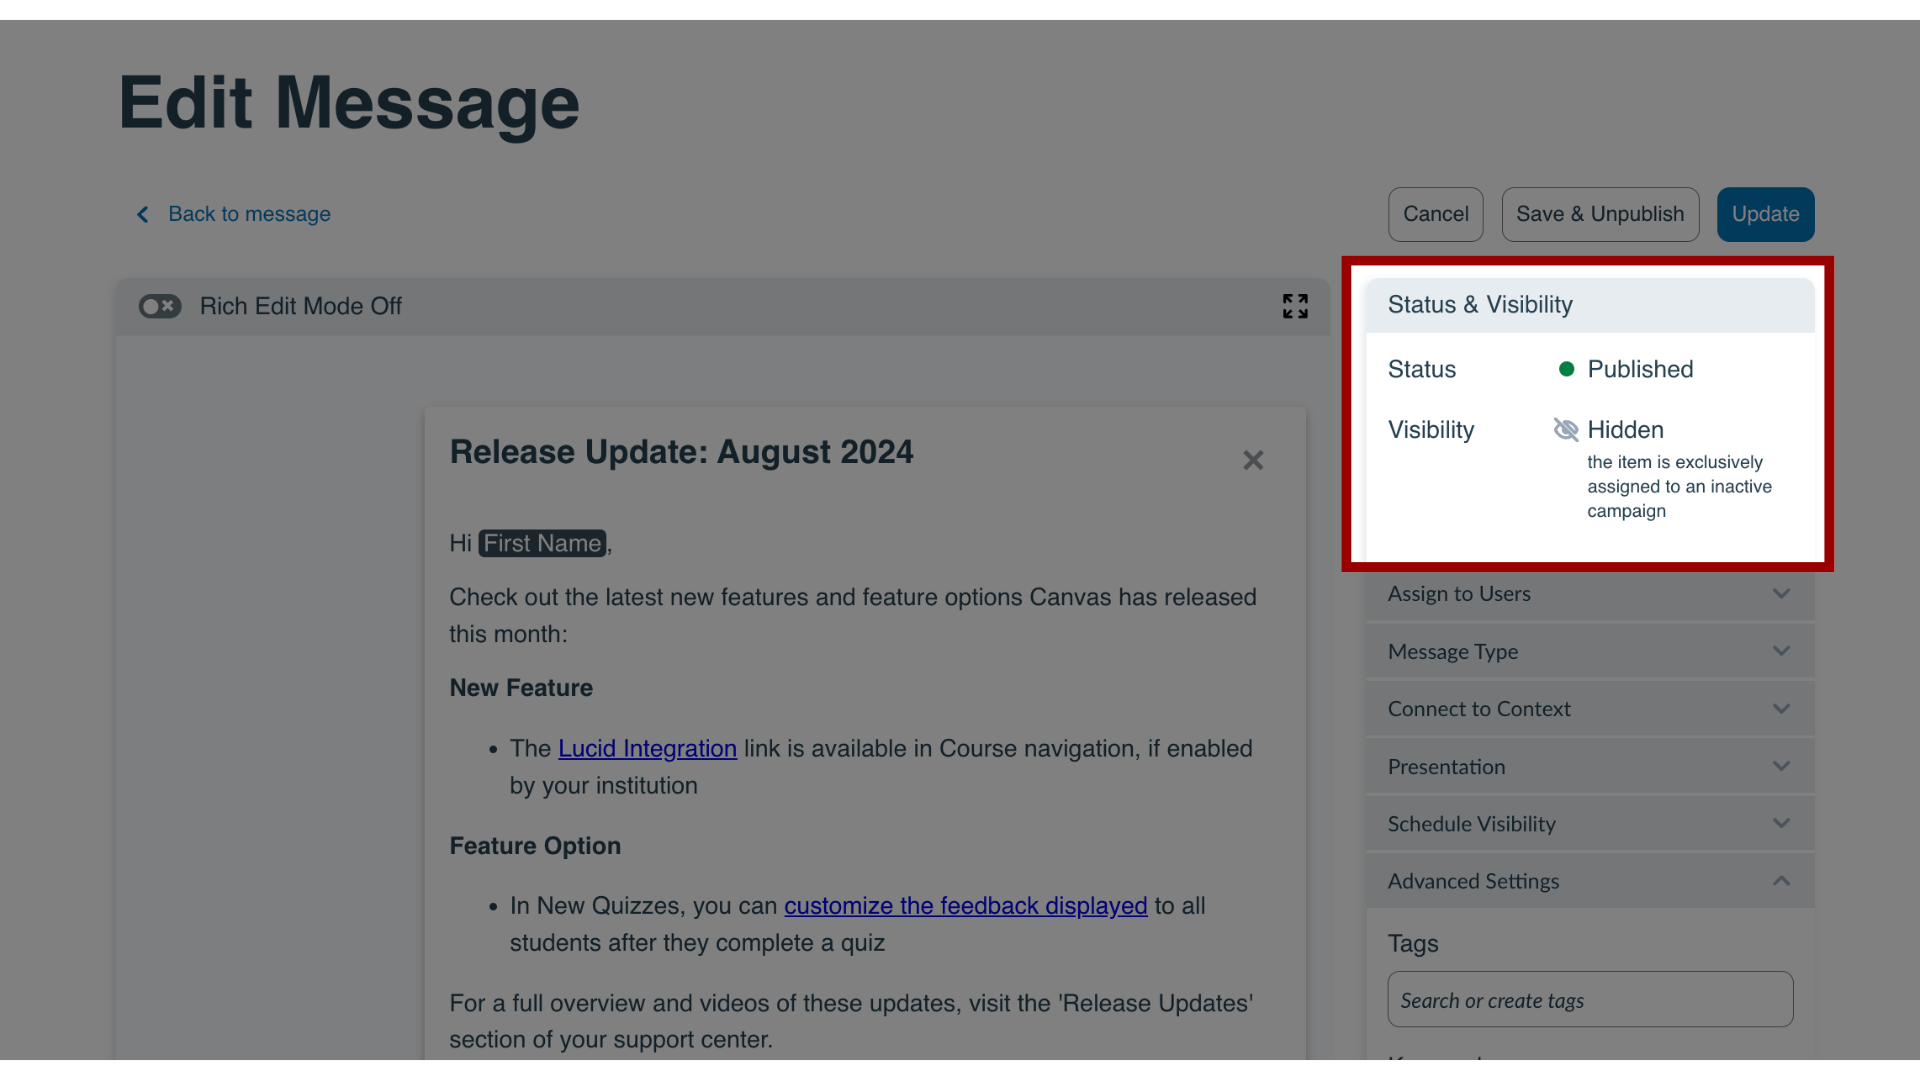1920x1080 pixels.
Task: Click the Hidden visibility icon
Action: point(1565,429)
